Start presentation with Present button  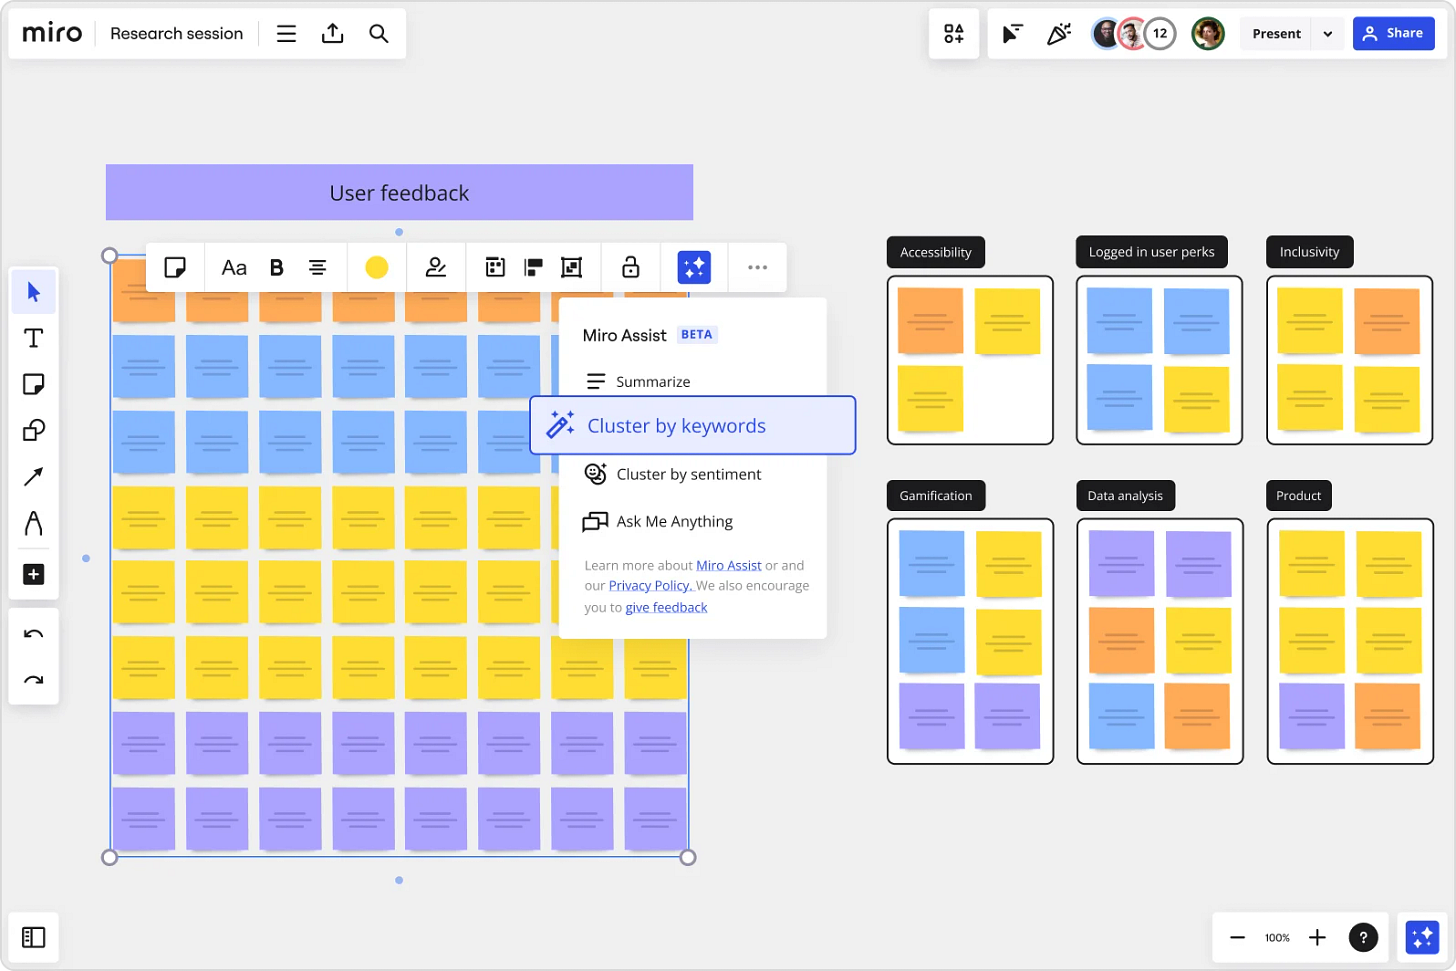1277,33
